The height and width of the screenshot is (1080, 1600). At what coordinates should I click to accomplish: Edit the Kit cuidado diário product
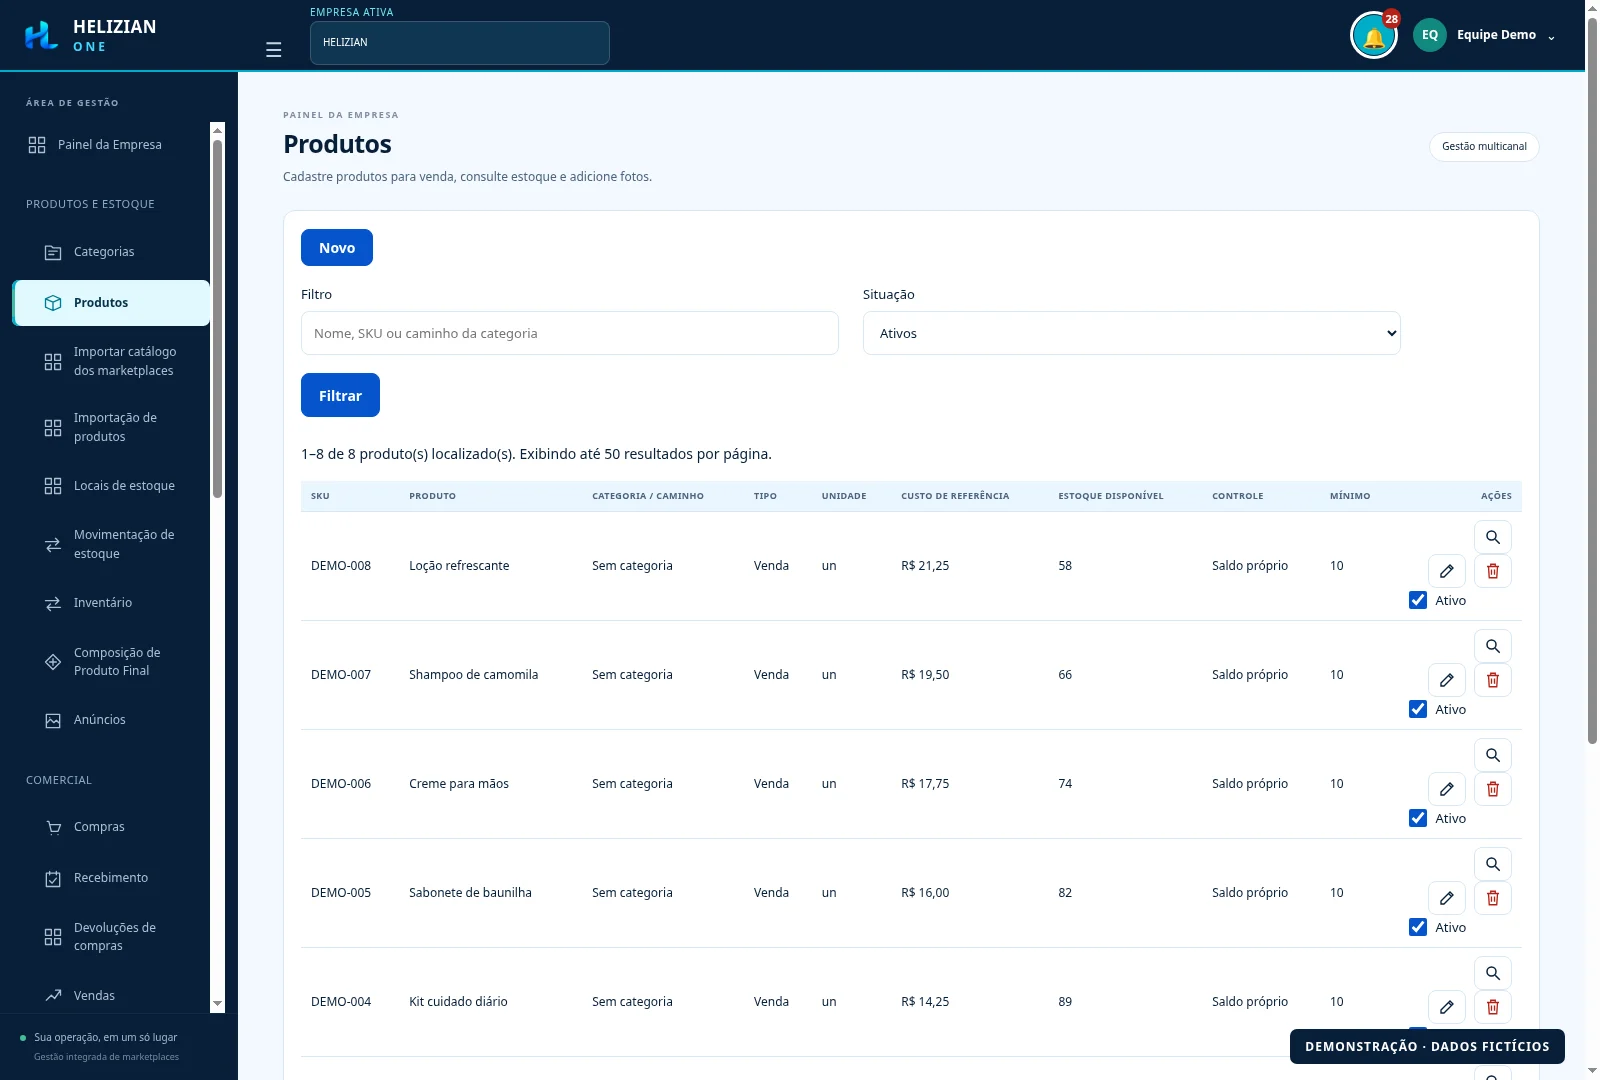pyautogui.click(x=1447, y=1007)
